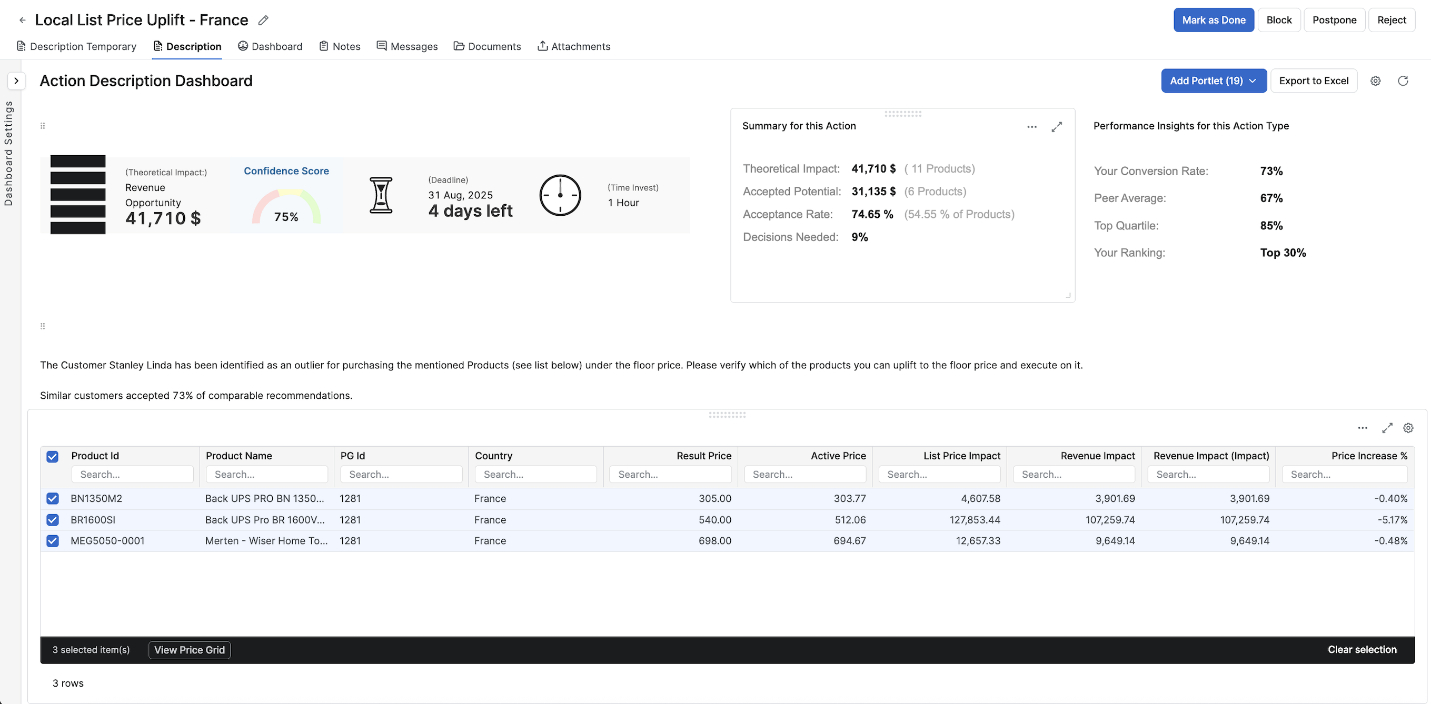
Task: Click View Price Grid button
Action: 189,650
